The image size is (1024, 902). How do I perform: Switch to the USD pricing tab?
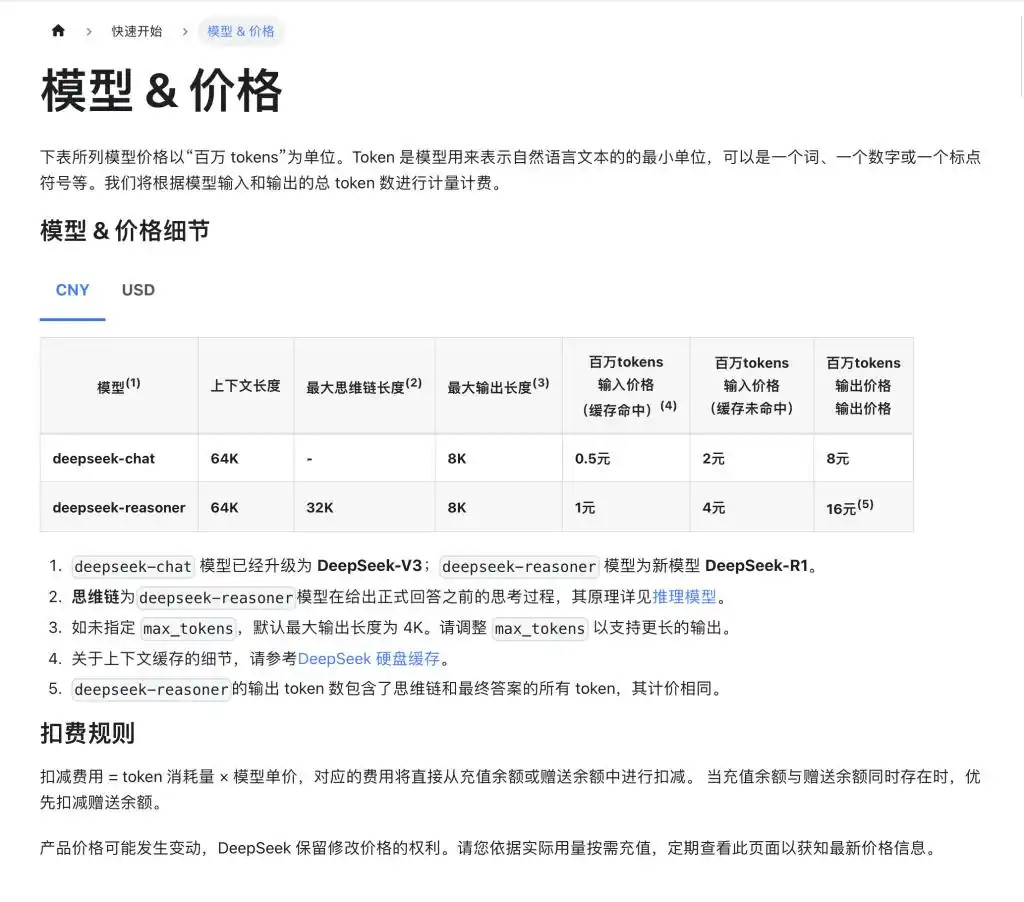pyautogui.click(x=137, y=290)
